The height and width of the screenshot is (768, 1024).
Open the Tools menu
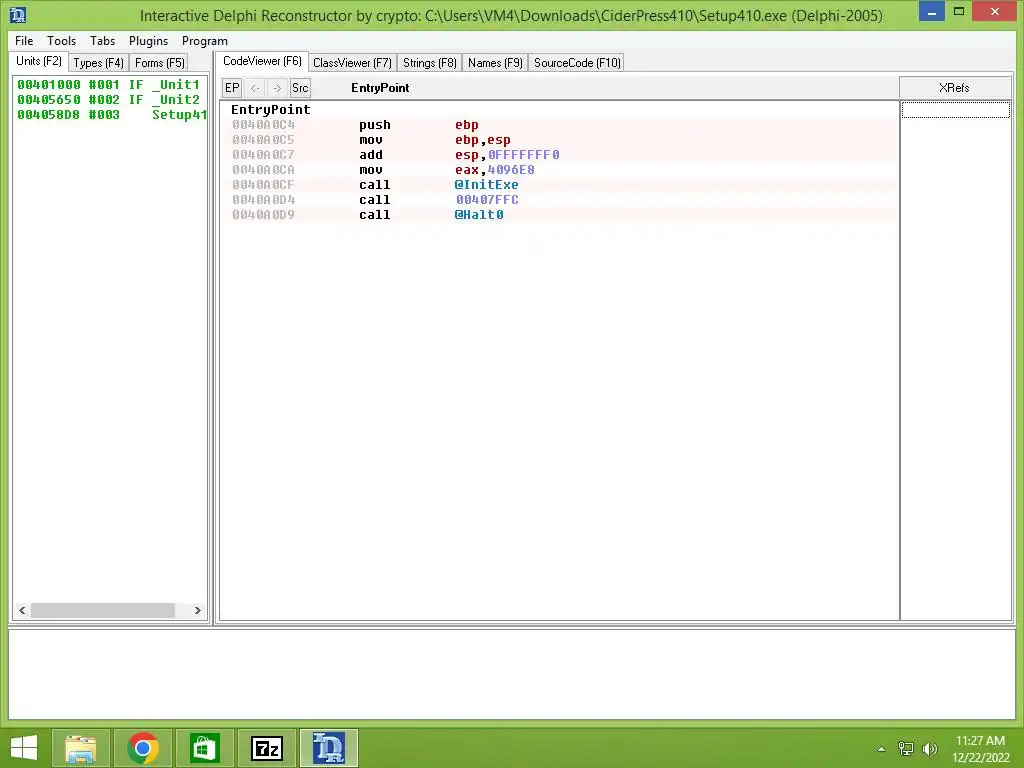click(x=61, y=40)
